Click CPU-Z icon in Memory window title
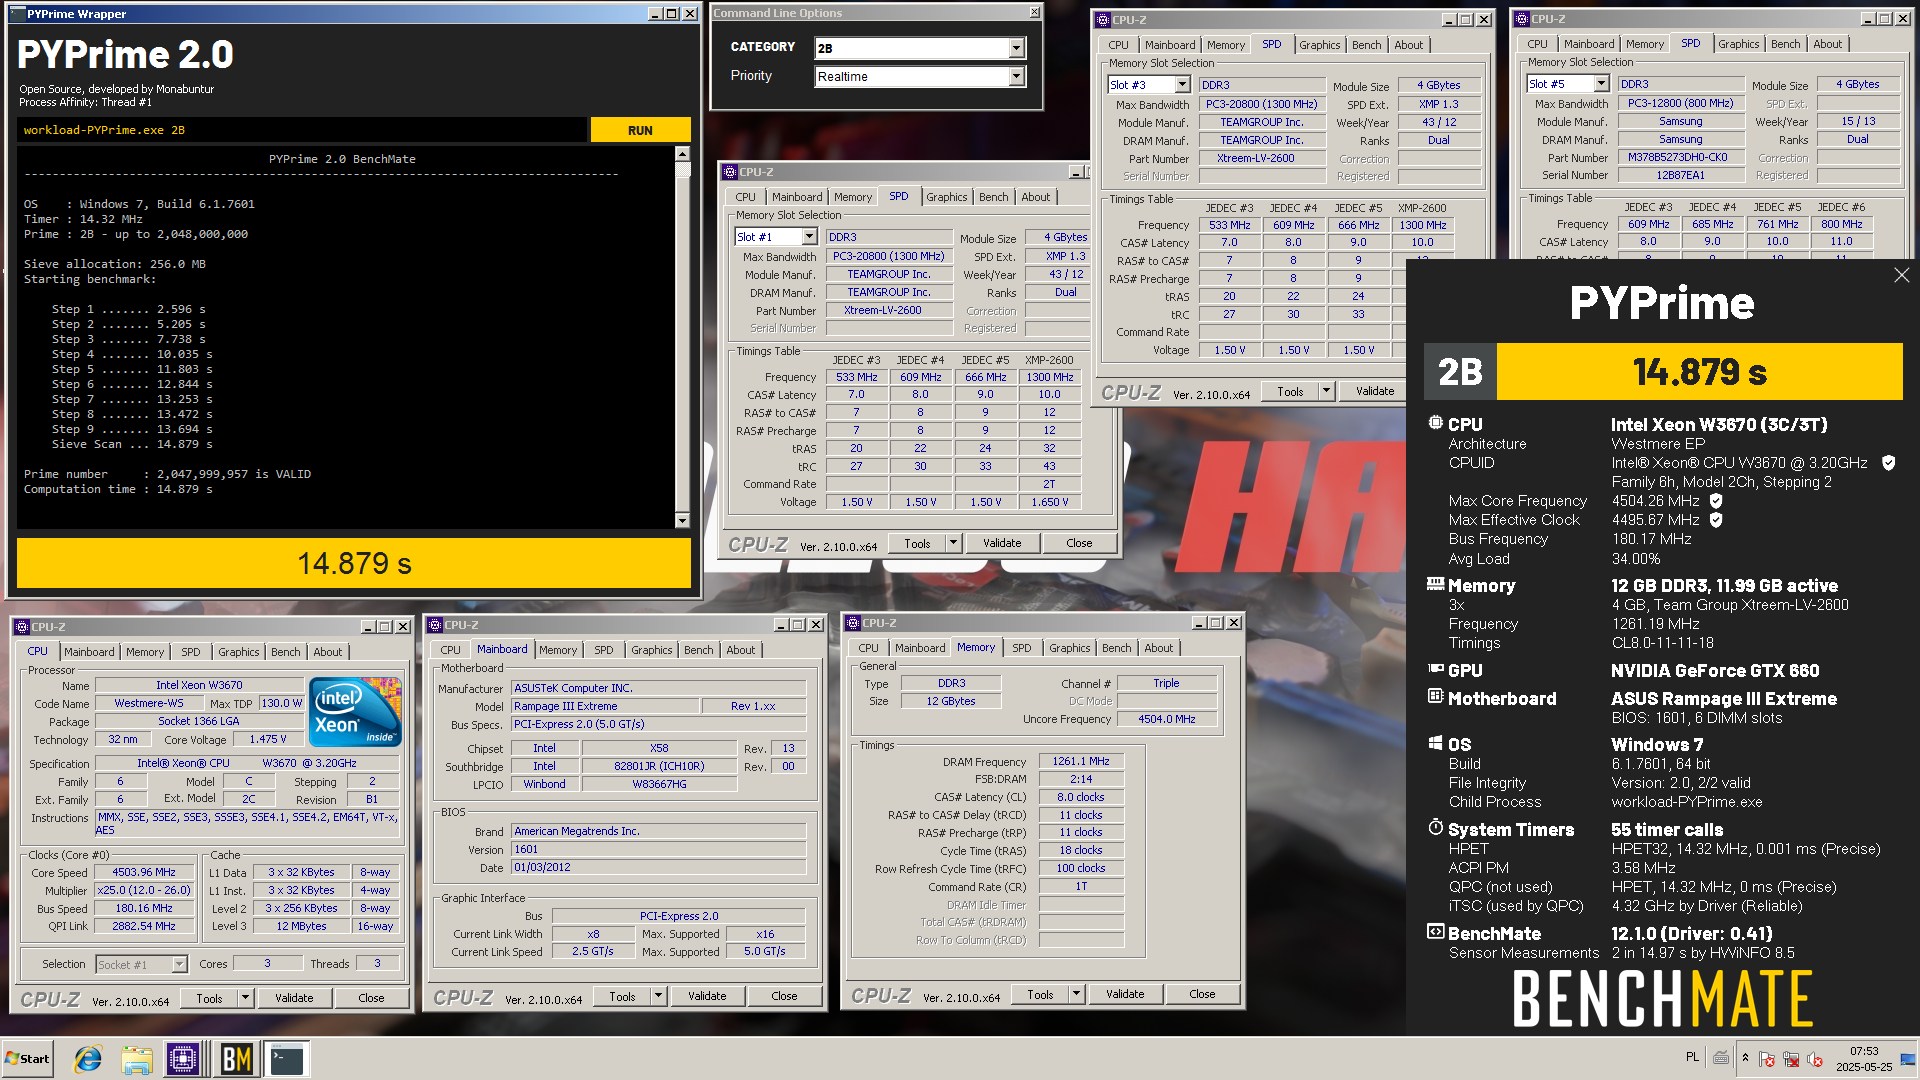 [853, 623]
